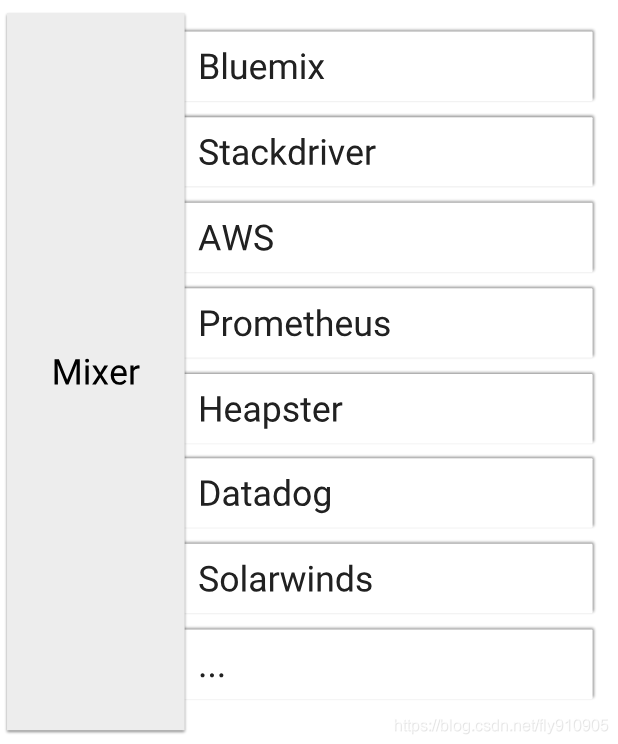618x744 pixels.
Task: Click the "Bluemix" text label
Action: coord(262,67)
